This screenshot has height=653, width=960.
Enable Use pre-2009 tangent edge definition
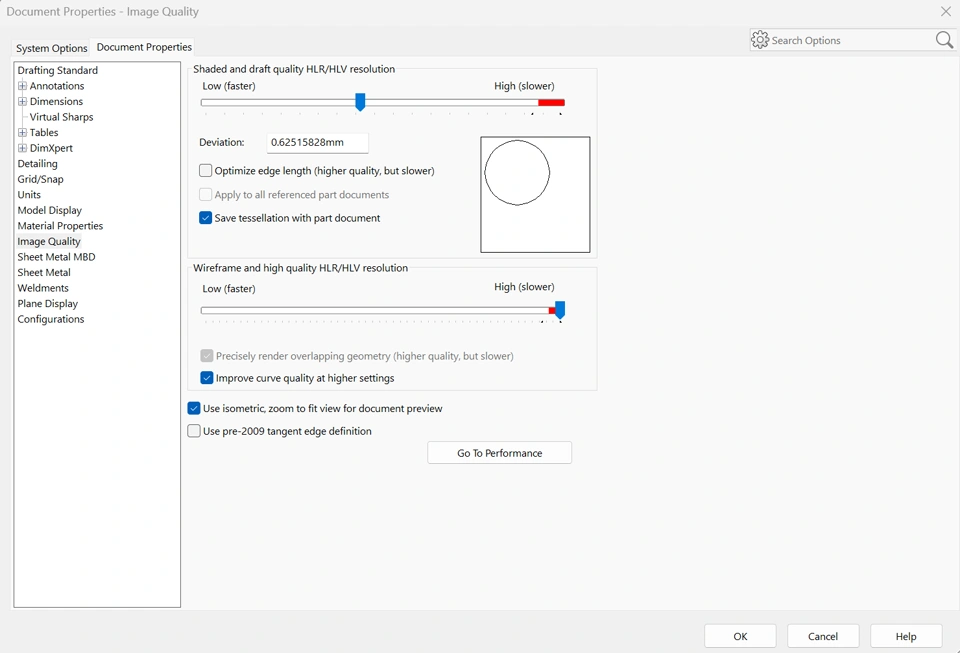194,431
